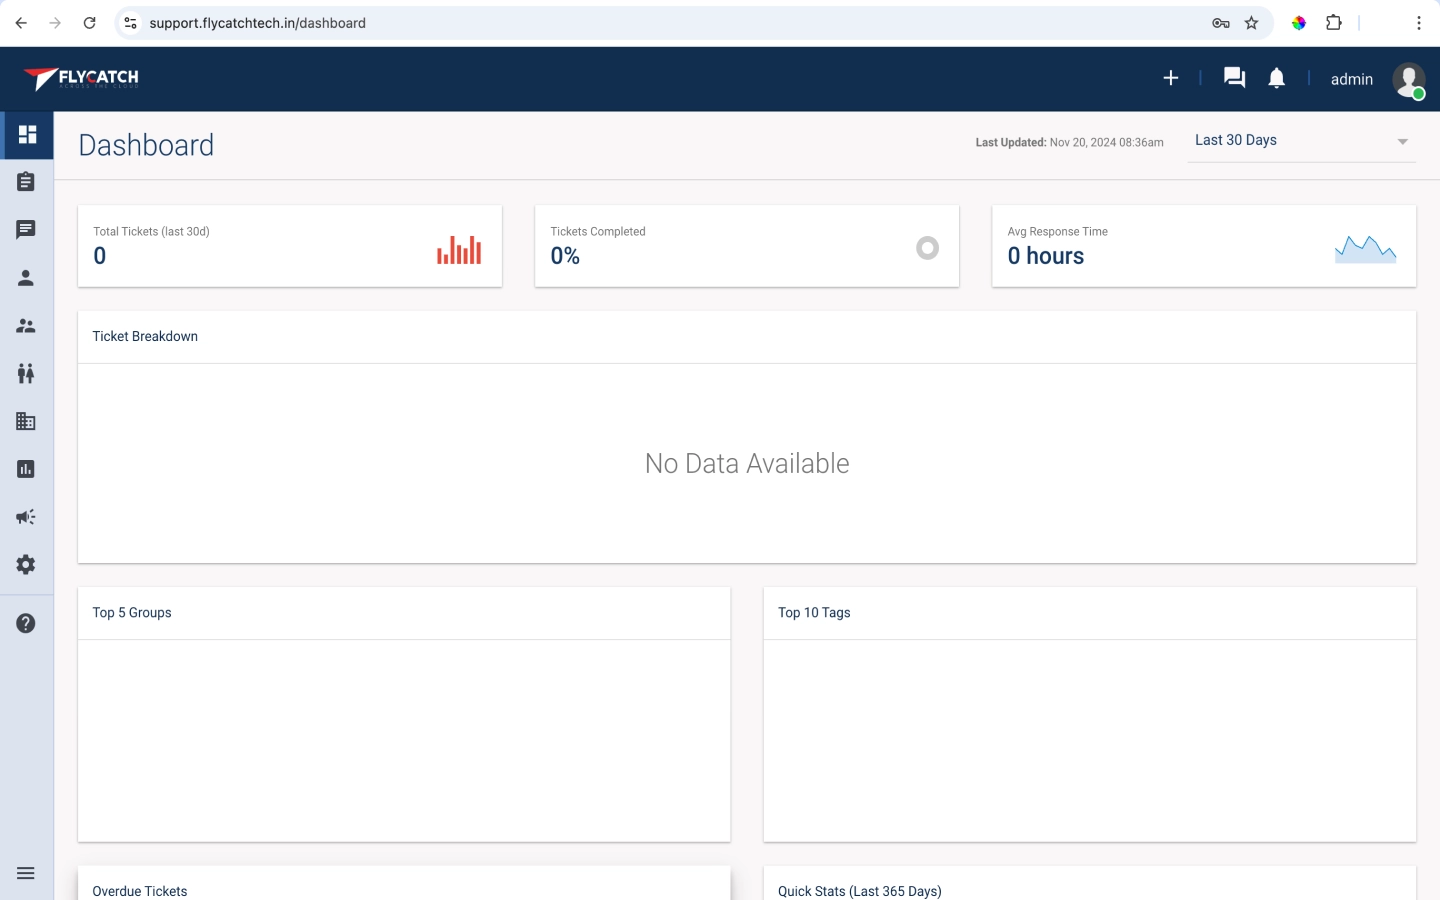Click the Dashboard page title
The height and width of the screenshot is (900, 1440).
point(146,145)
